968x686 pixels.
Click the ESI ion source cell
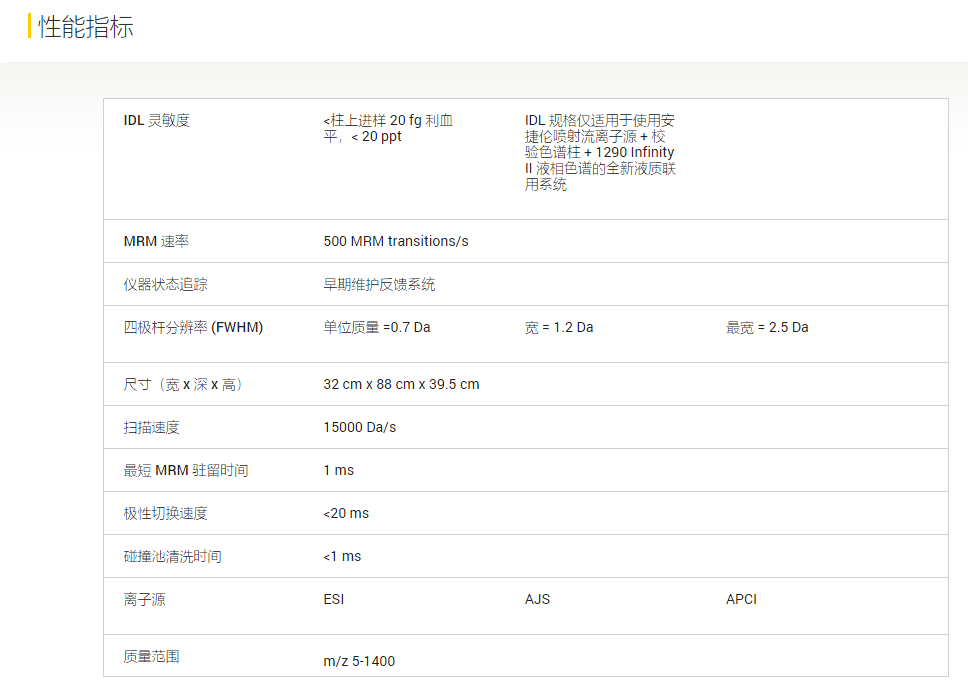tap(333, 600)
